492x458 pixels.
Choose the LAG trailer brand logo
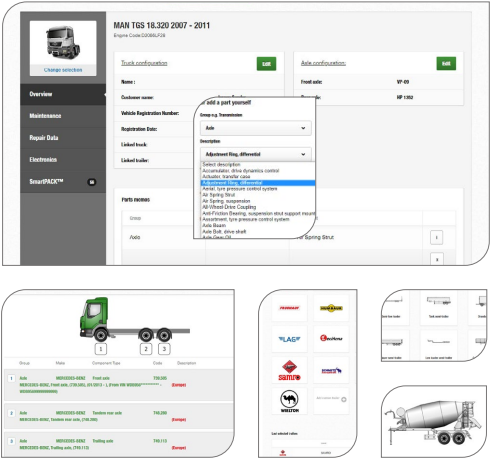pyautogui.click(x=289, y=339)
